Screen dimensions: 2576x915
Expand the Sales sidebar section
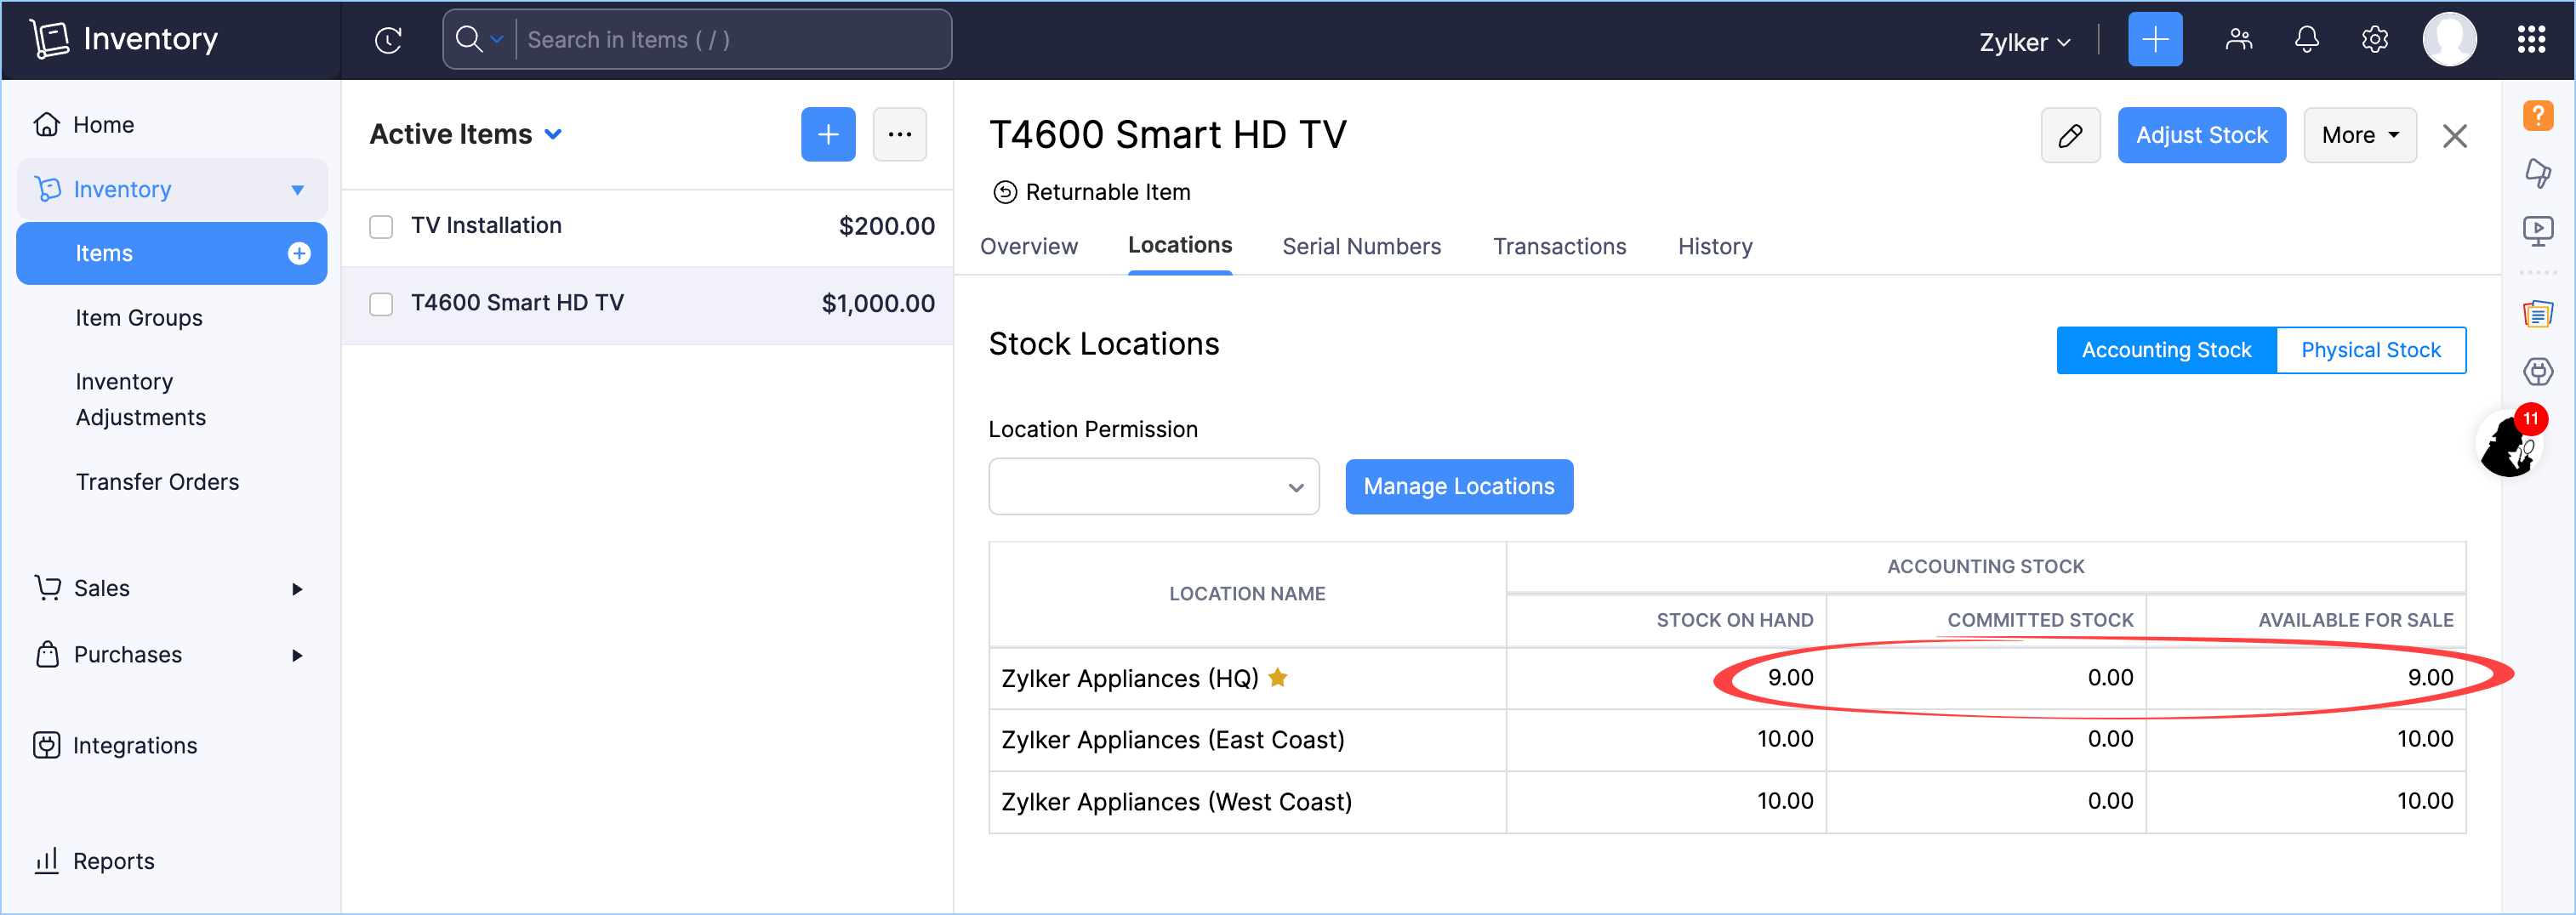296,589
